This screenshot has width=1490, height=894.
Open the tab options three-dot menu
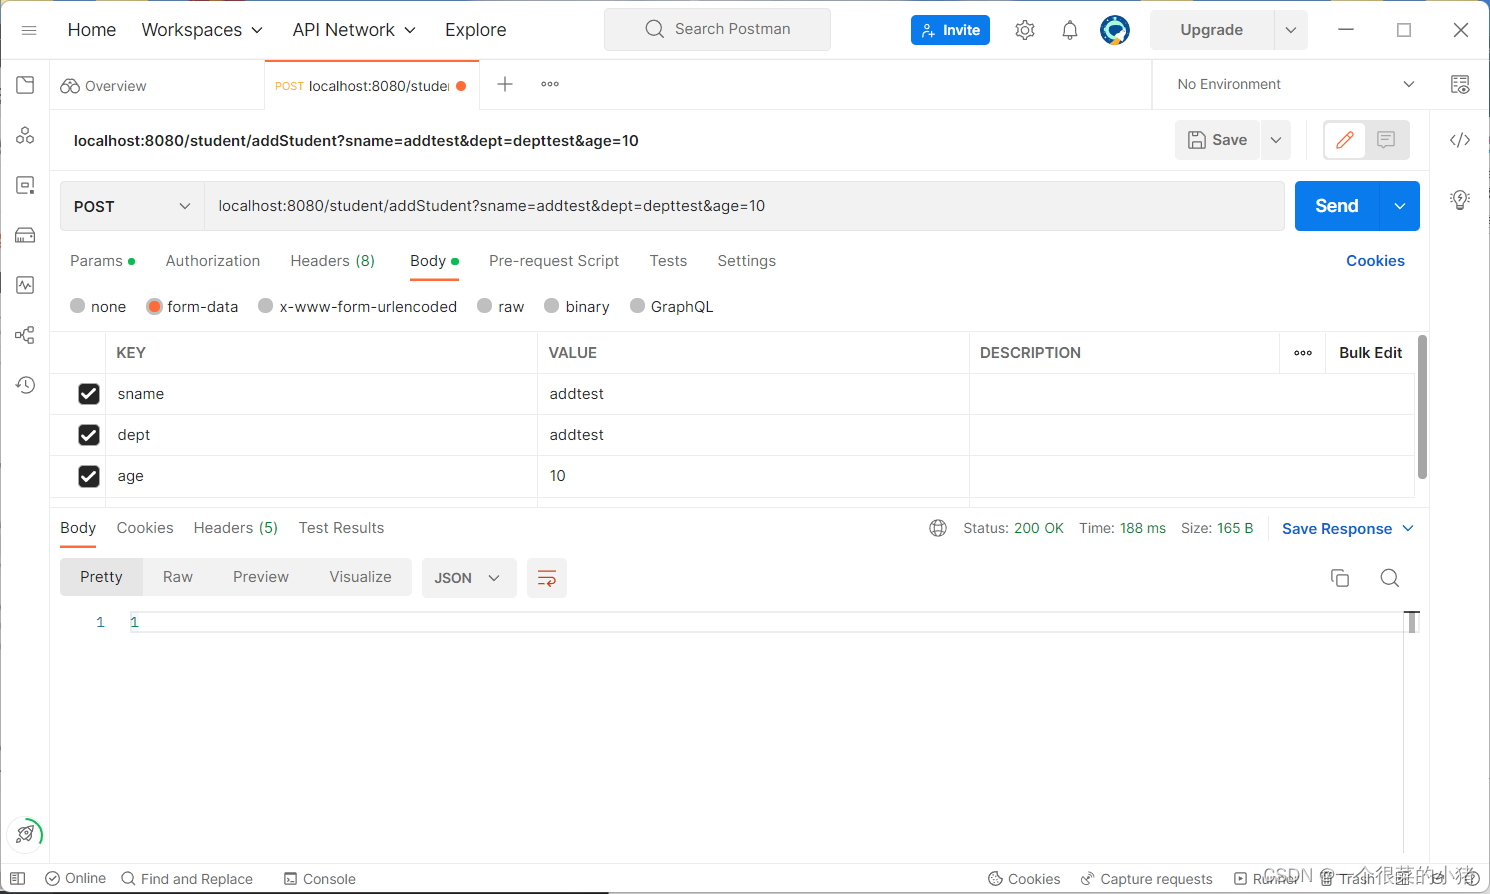(x=550, y=84)
